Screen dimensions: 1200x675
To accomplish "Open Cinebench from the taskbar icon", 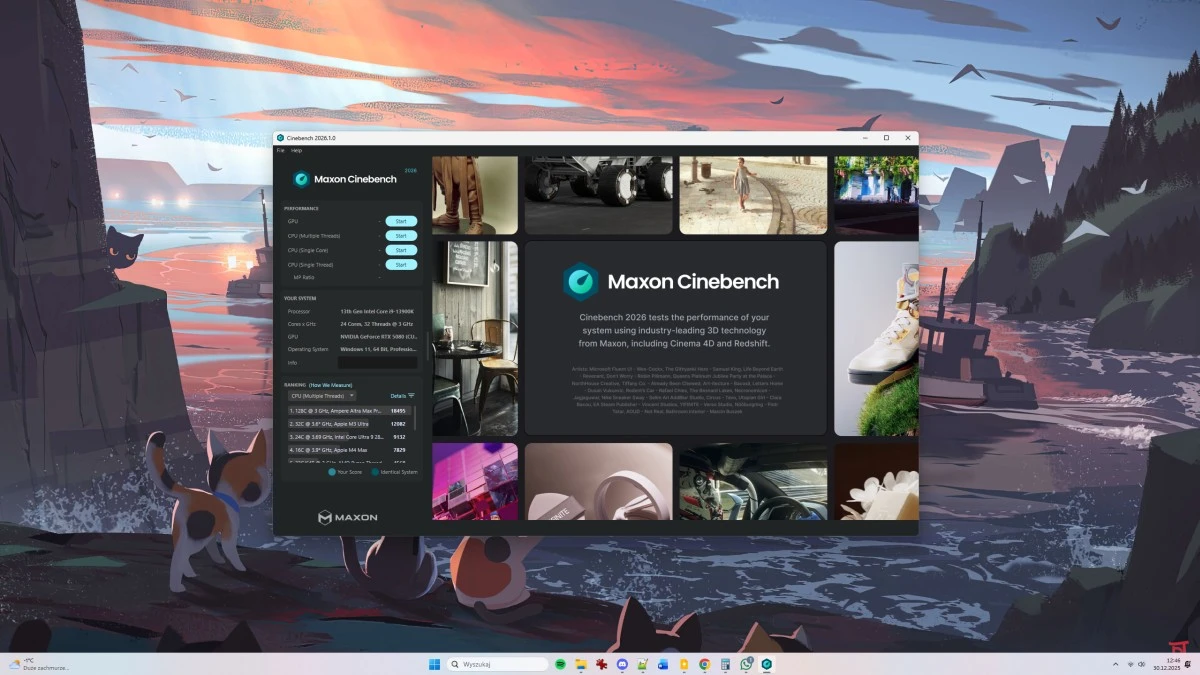I will pos(767,664).
